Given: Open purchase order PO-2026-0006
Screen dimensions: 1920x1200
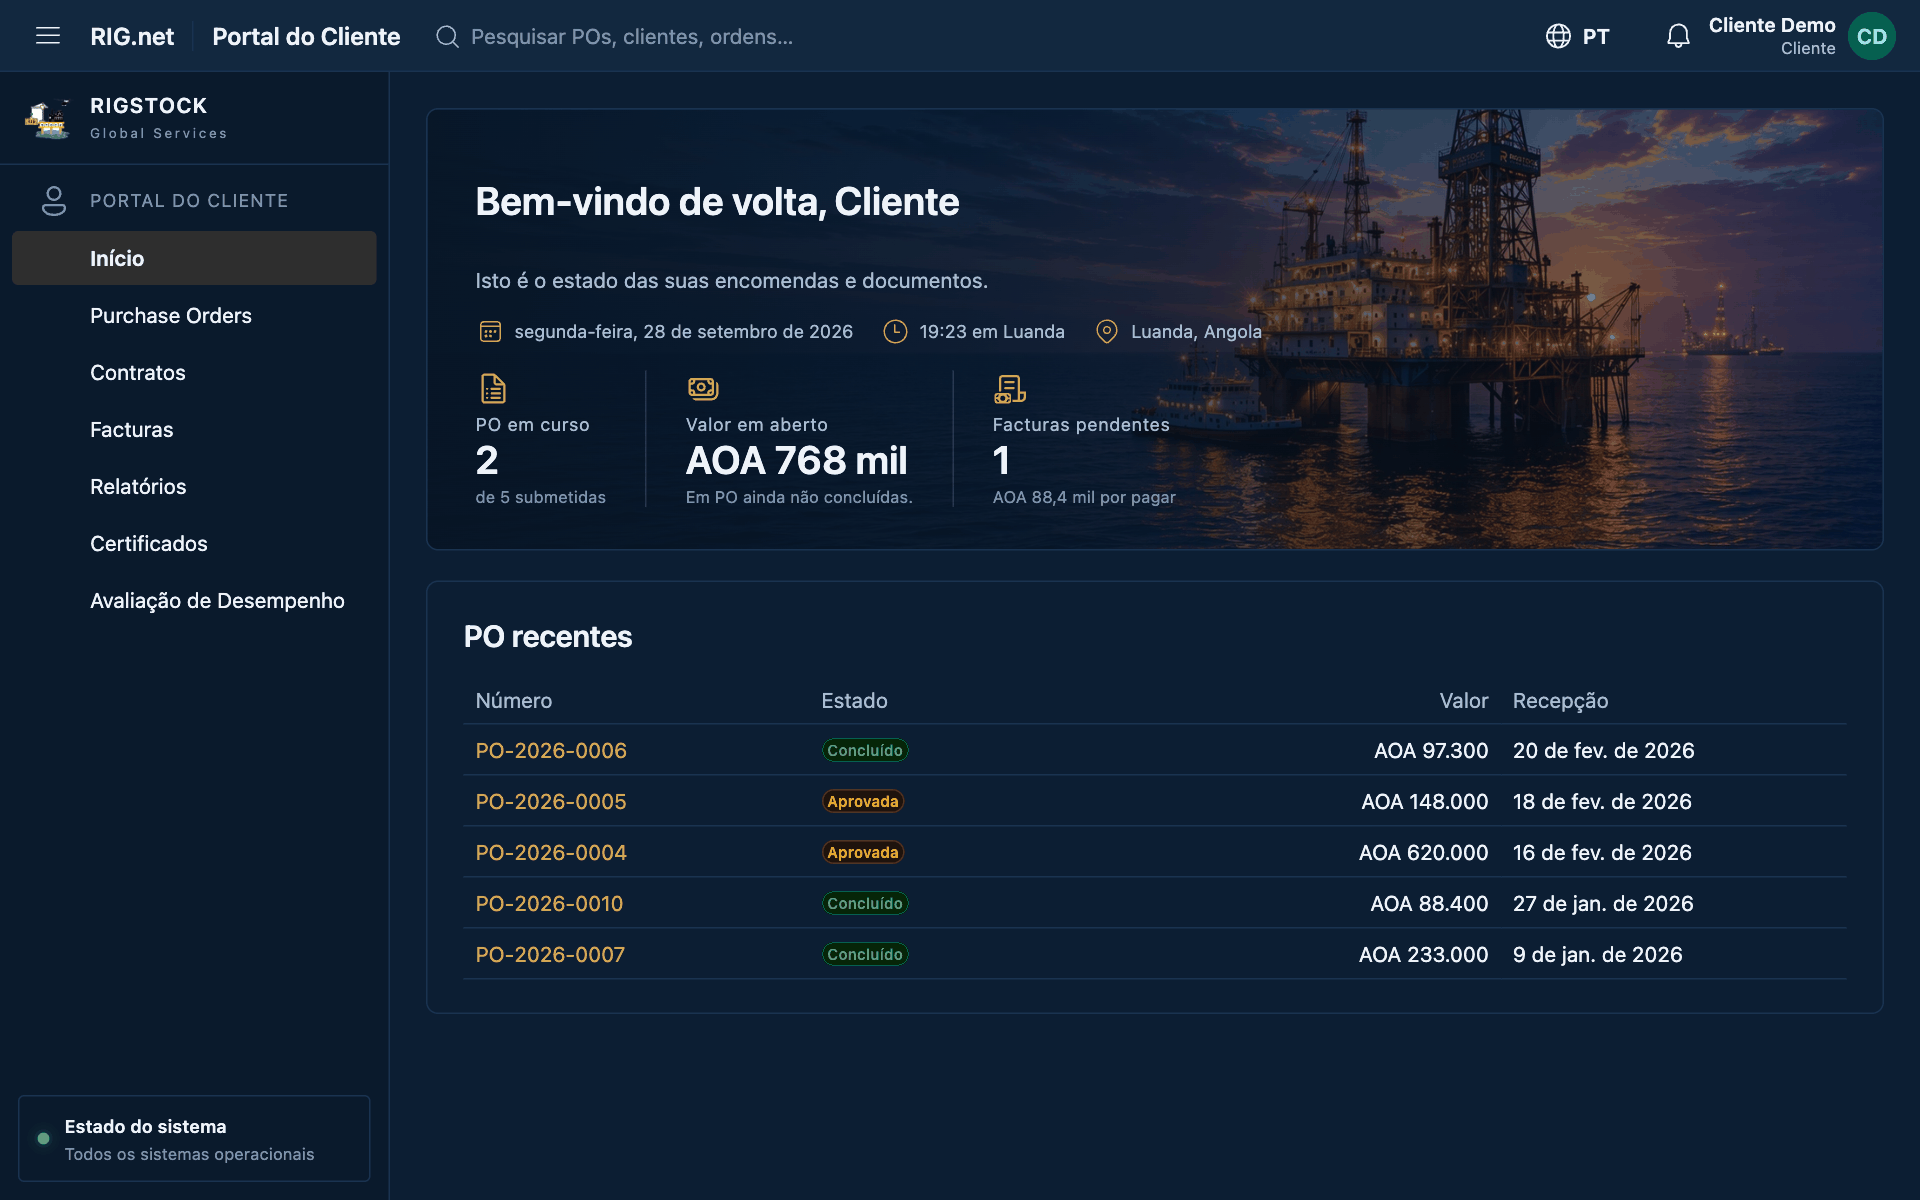Looking at the screenshot, I should pyautogui.click(x=551, y=750).
